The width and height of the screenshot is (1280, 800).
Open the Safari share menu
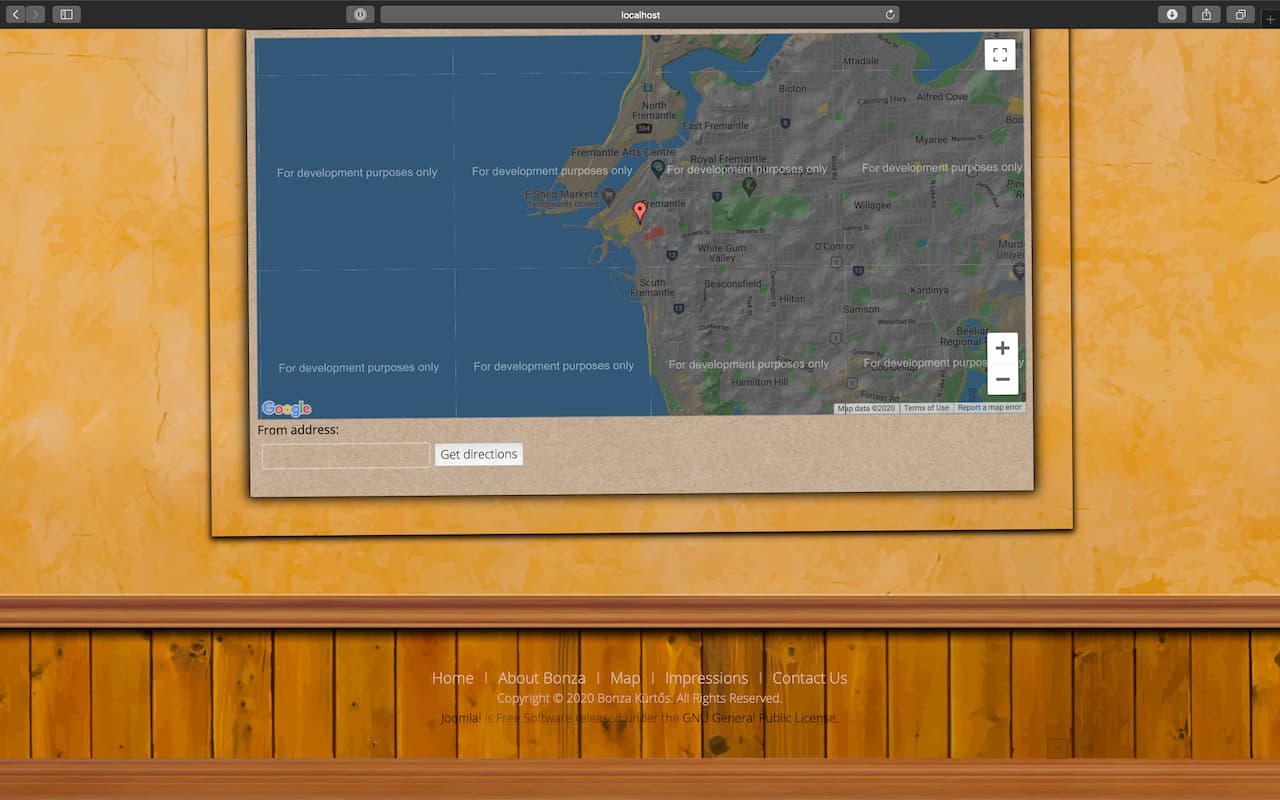click(x=1206, y=14)
